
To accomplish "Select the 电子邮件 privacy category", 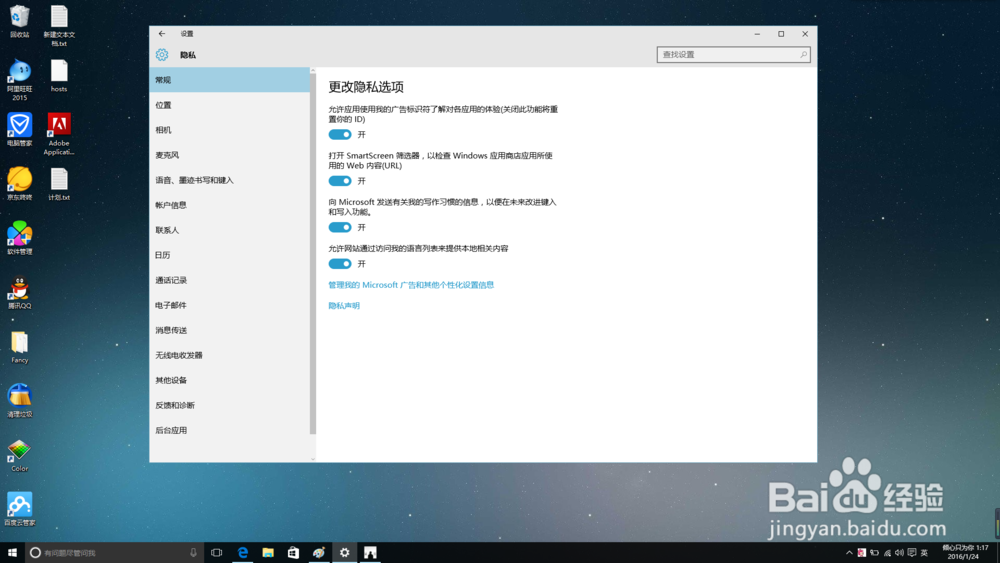I will [230, 305].
